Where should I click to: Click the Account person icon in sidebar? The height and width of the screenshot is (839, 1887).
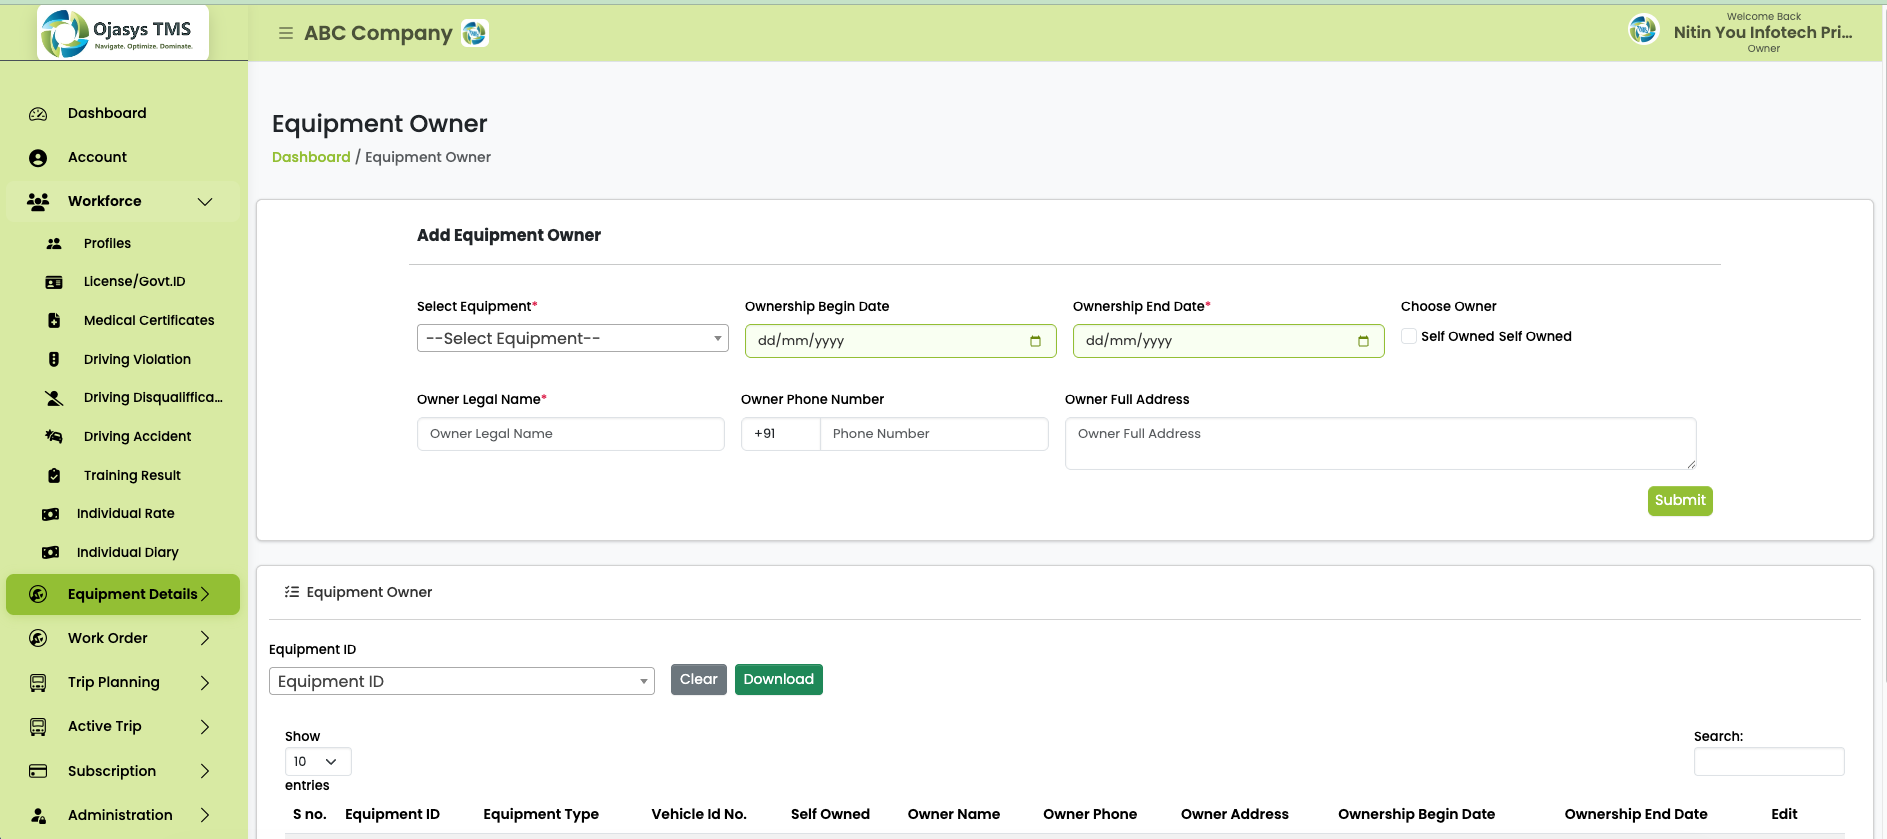click(38, 158)
